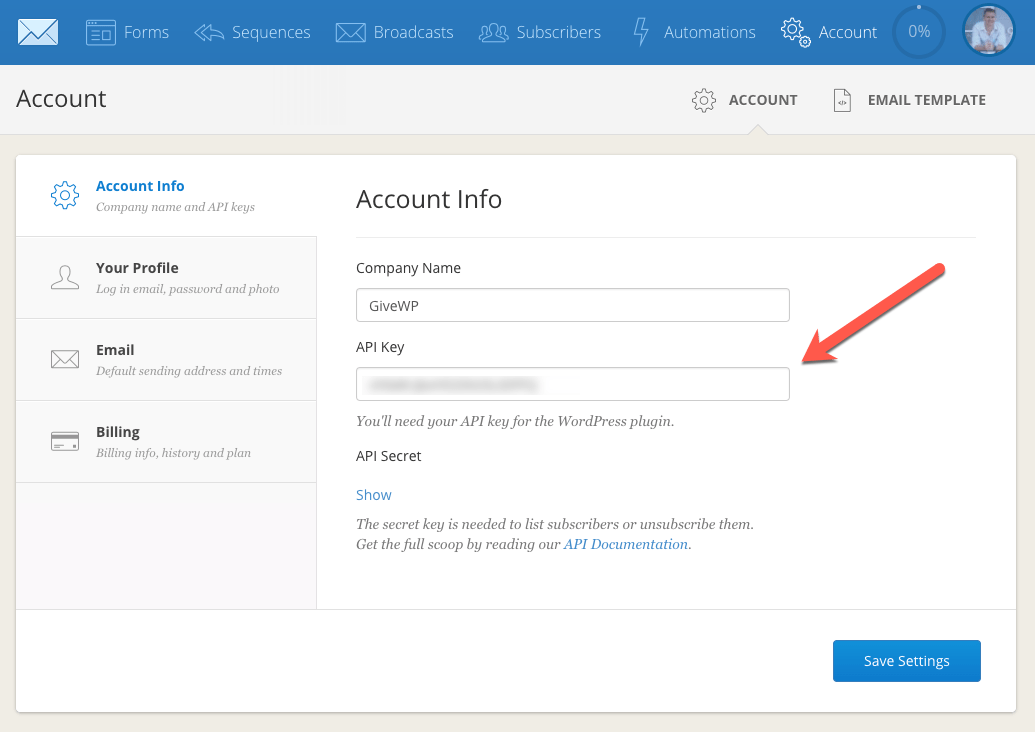Open the user profile avatar
The image size is (1035, 732).
pos(988,31)
